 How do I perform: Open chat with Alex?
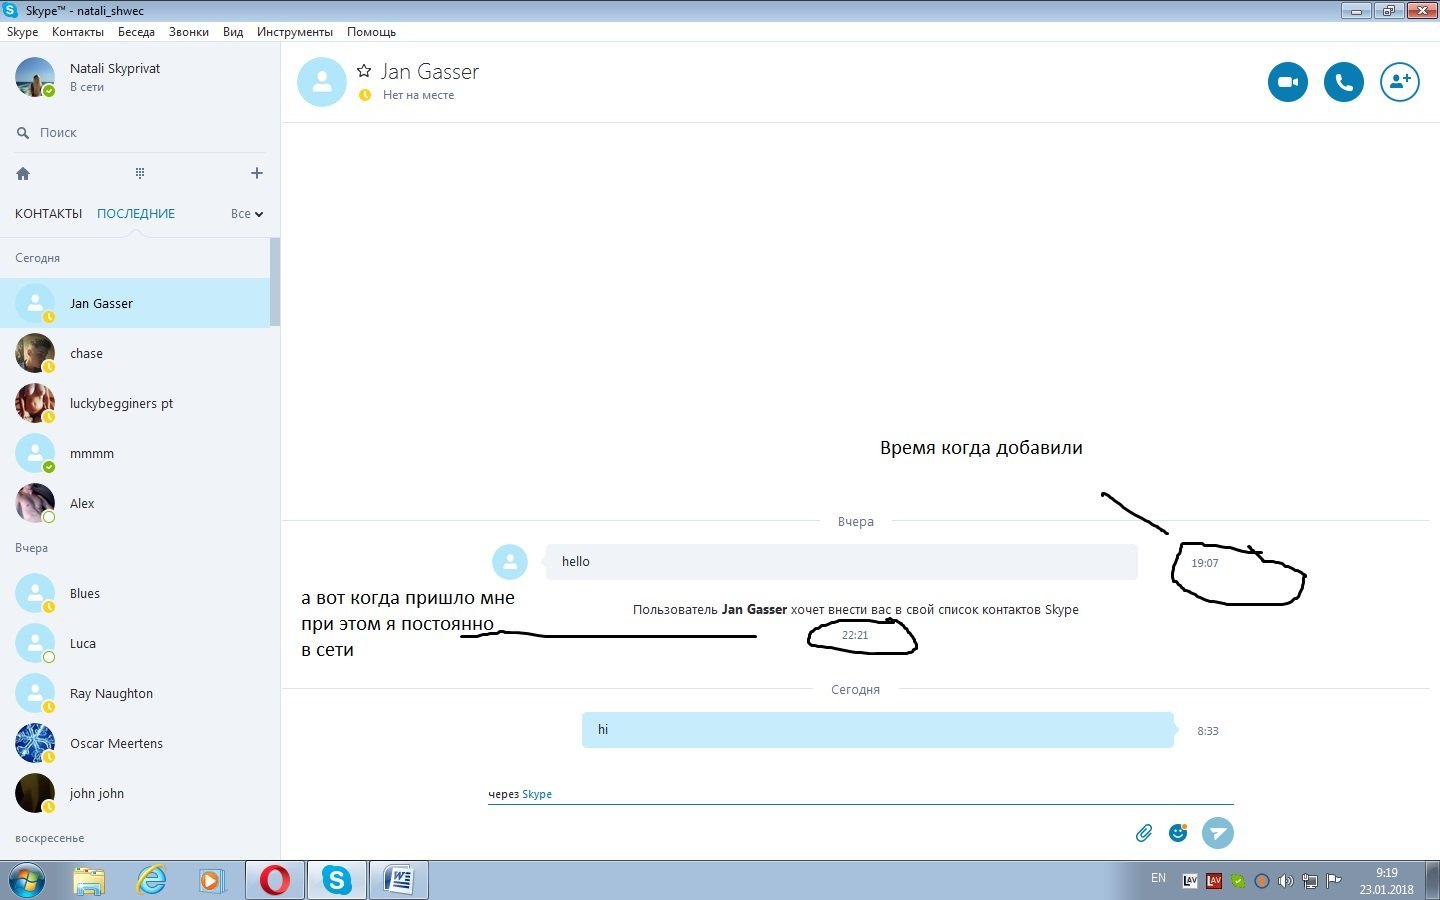[135, 503]
